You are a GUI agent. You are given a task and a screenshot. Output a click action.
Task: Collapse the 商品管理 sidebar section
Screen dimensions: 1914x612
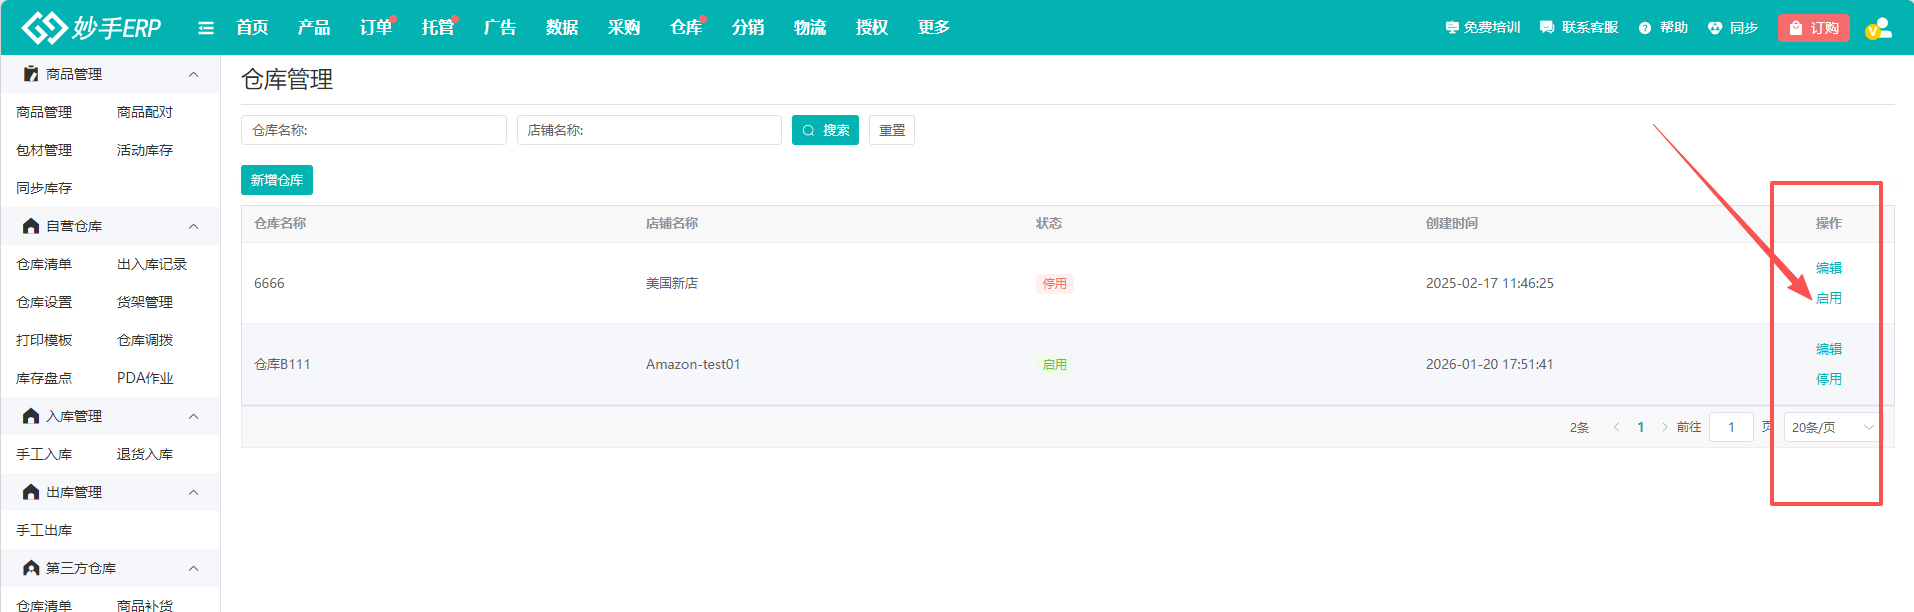[194, 74]
